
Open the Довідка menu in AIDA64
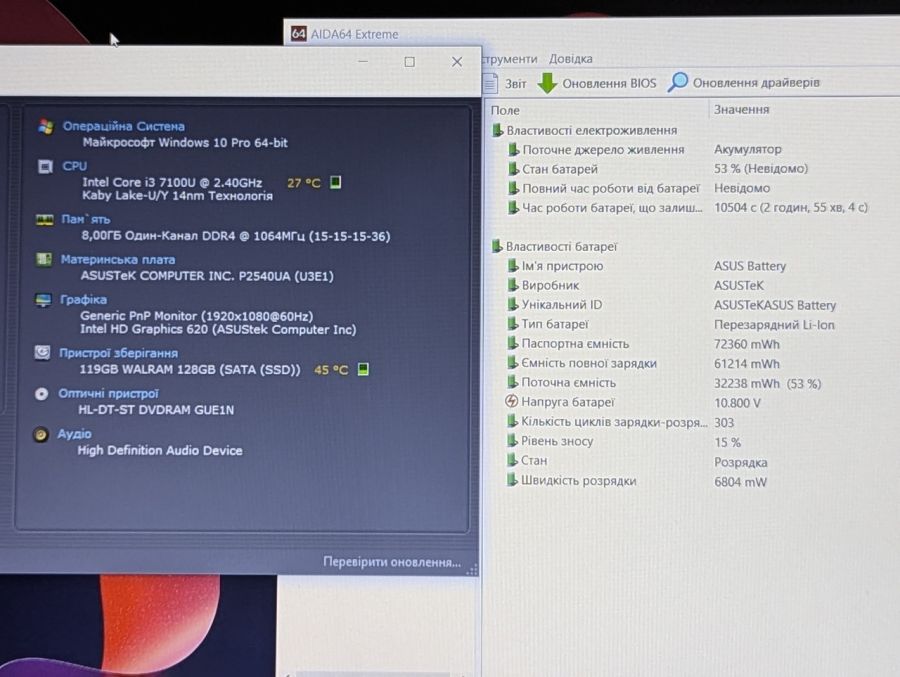point(571,59)
